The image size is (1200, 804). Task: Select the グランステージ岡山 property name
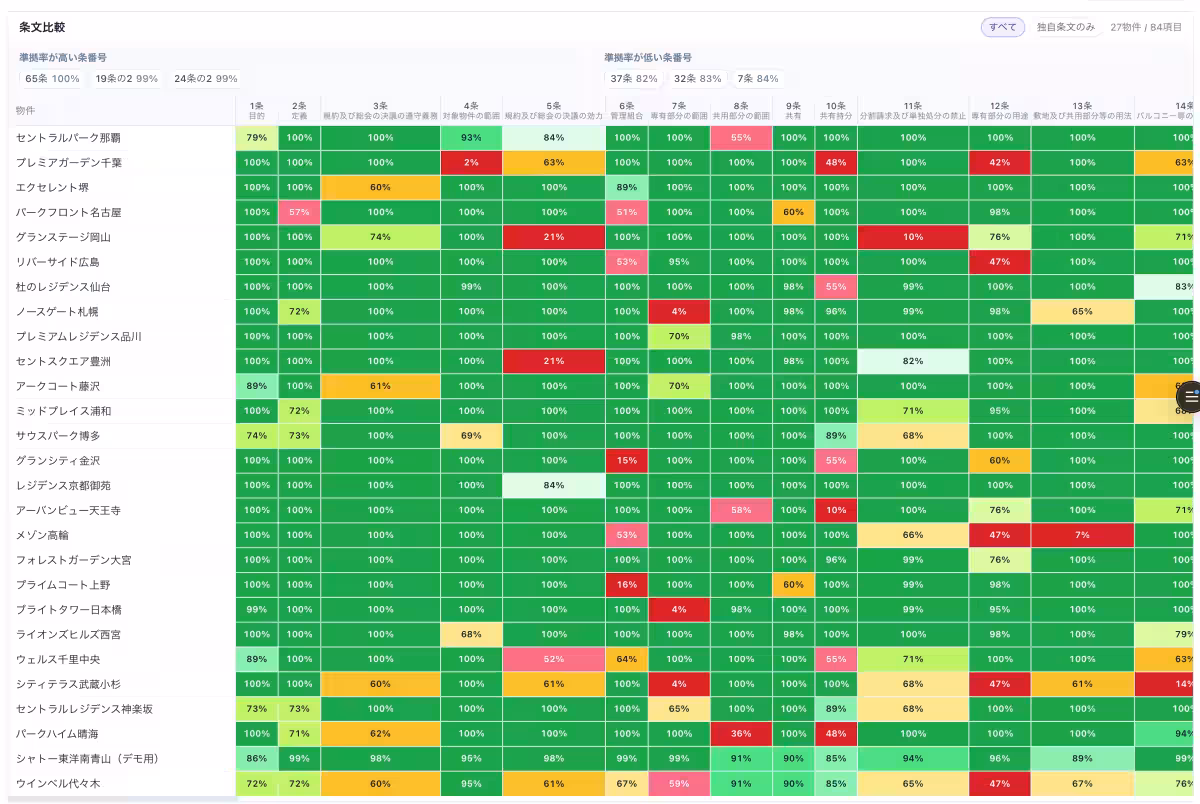(63, 237)
